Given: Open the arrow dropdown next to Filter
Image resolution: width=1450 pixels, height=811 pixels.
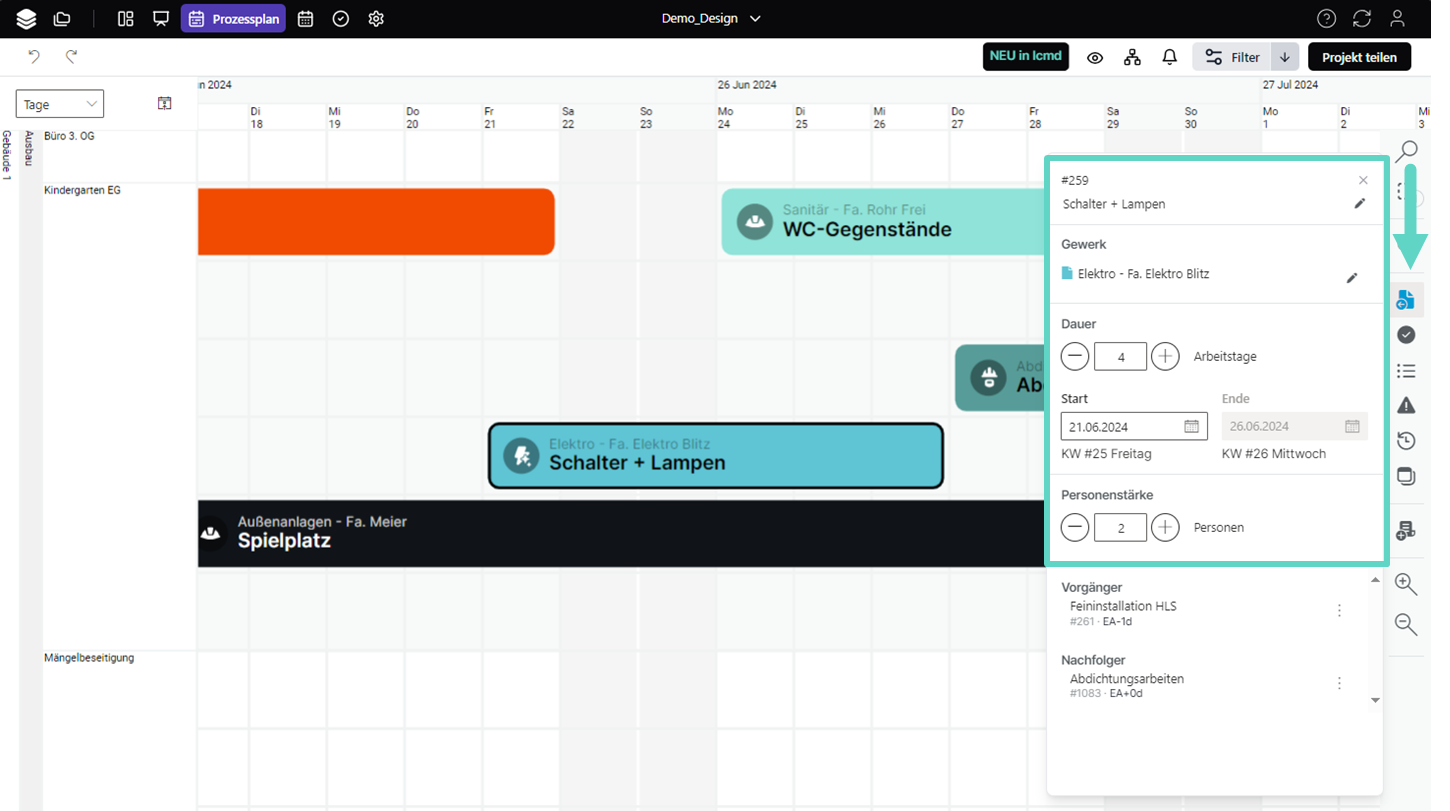Looking at the screenshot, I should [x=1285, y=57].
